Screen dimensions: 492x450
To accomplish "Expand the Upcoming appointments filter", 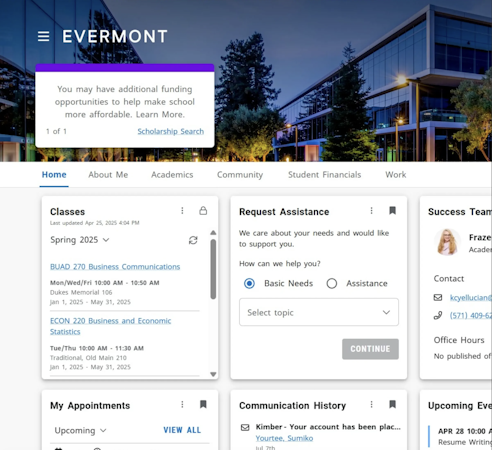I will [80, 430].
